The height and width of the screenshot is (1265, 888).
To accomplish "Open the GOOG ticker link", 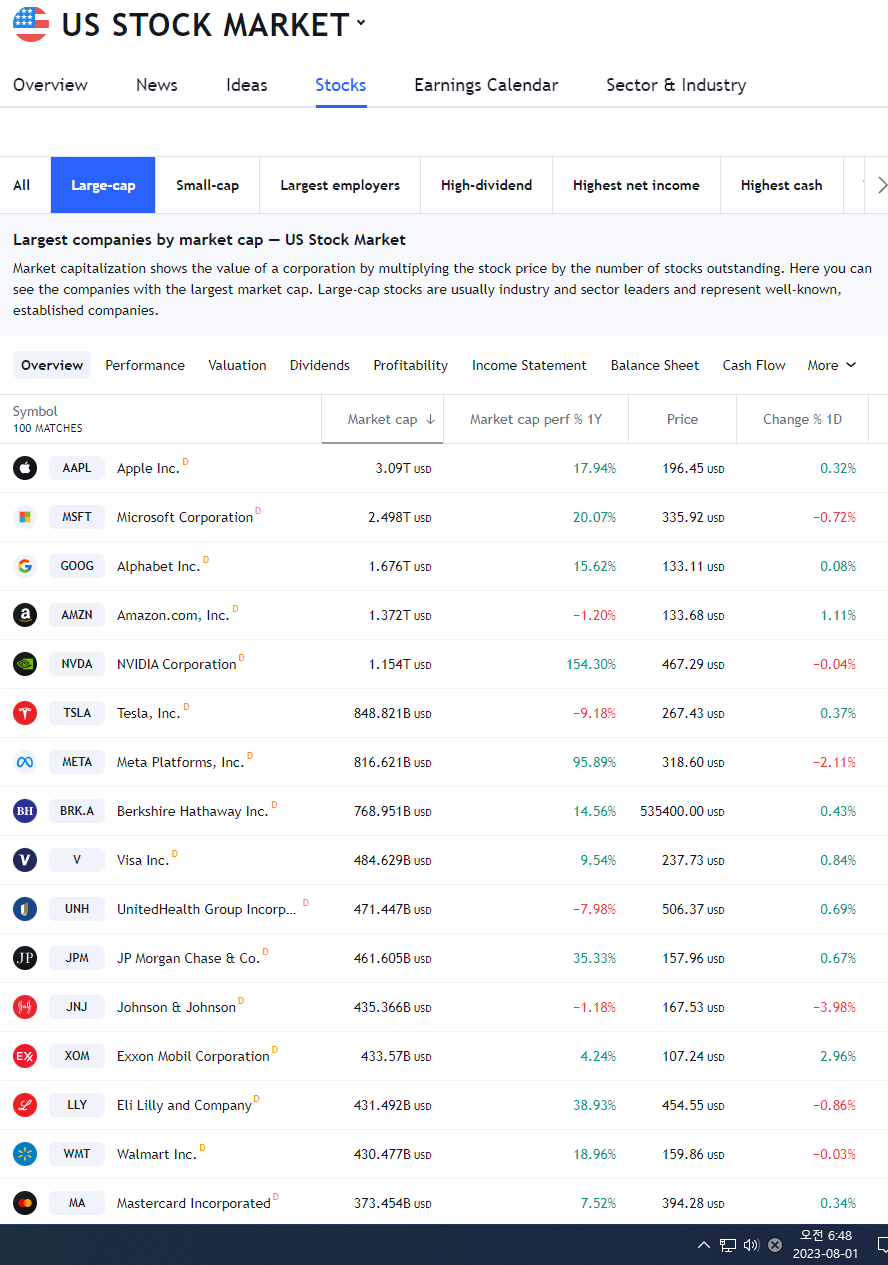I will pyautogui.click(x=77, y=566).
